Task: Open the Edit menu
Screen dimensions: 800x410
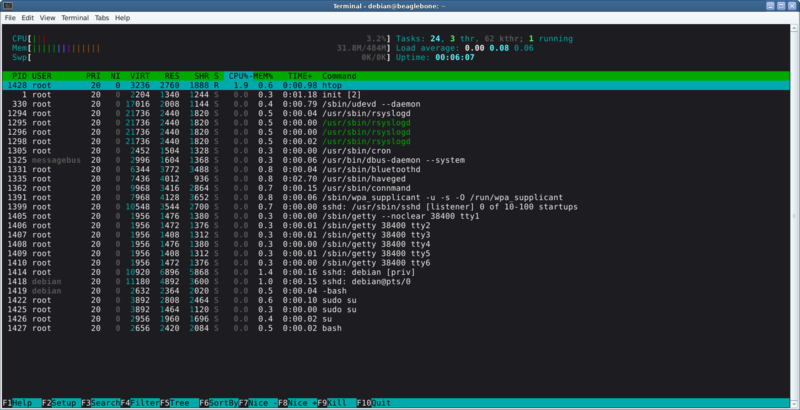Action: coord(28,18)
